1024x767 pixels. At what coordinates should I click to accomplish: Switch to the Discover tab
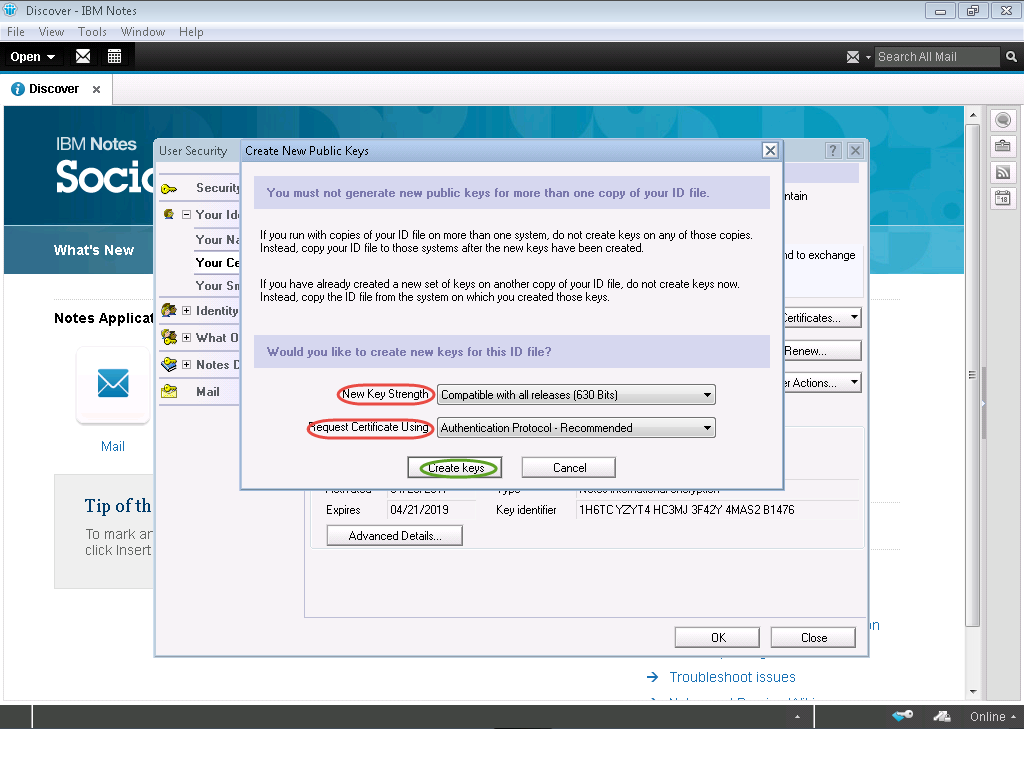click(54, 89)
